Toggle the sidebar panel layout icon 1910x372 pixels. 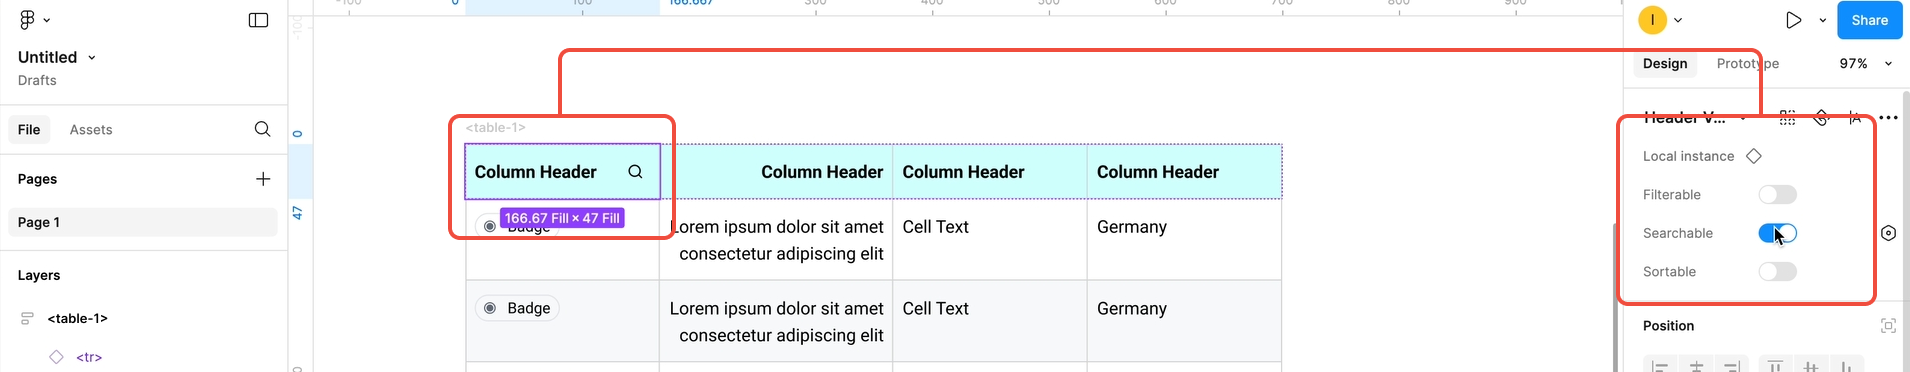pos(258,20)
